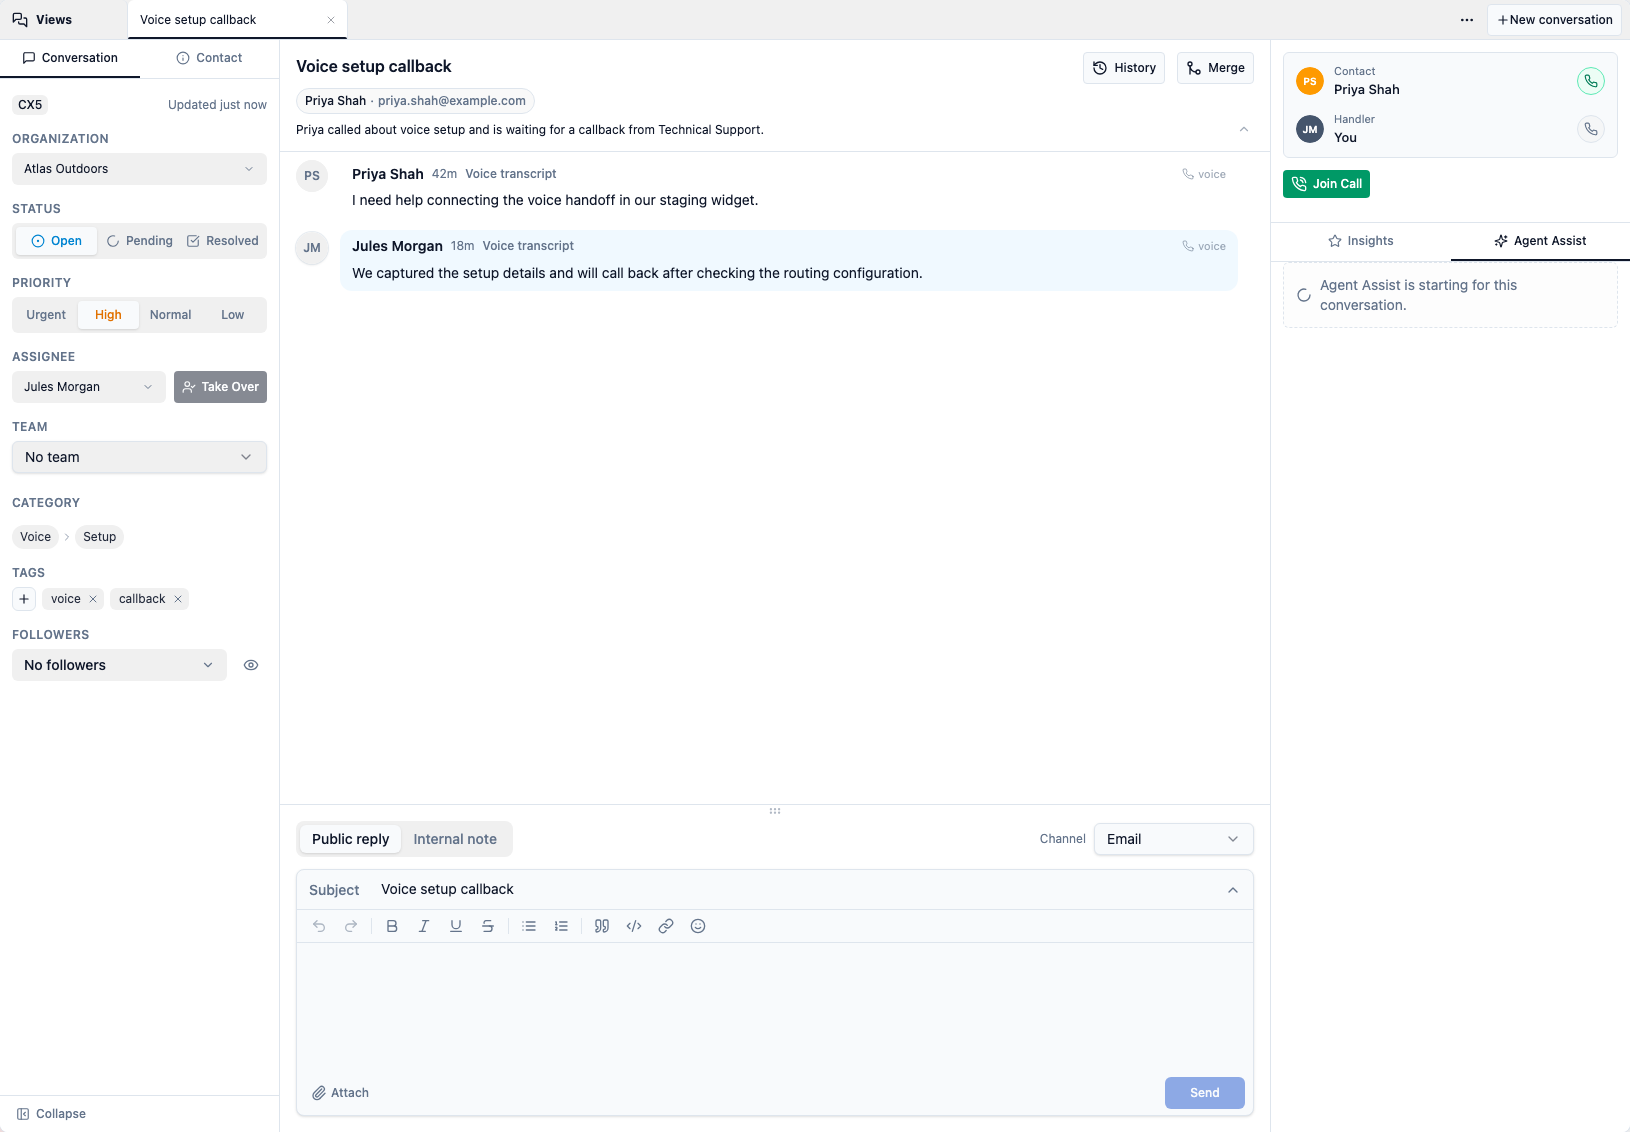Image resolution: width=1630 pixels, height=1132 pixels.
Task: Remove the callback tag
Action: point(178,599)
